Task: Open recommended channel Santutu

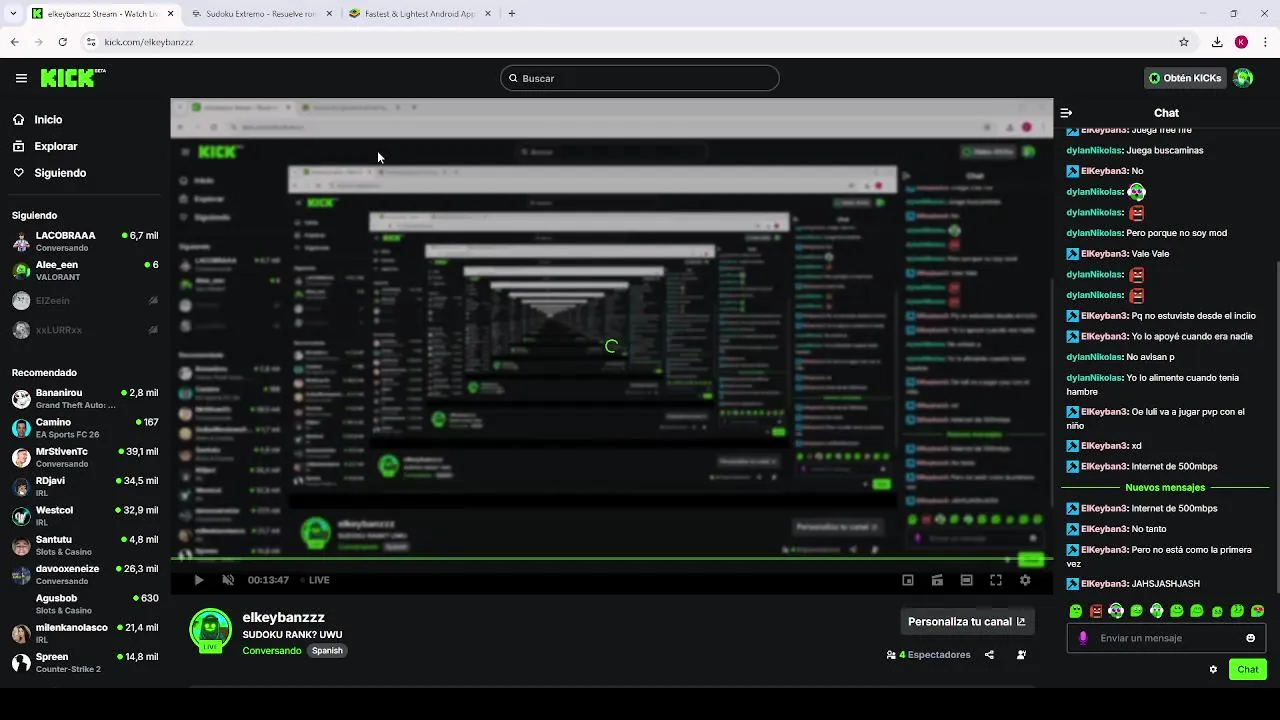Action: pos(85,545)
